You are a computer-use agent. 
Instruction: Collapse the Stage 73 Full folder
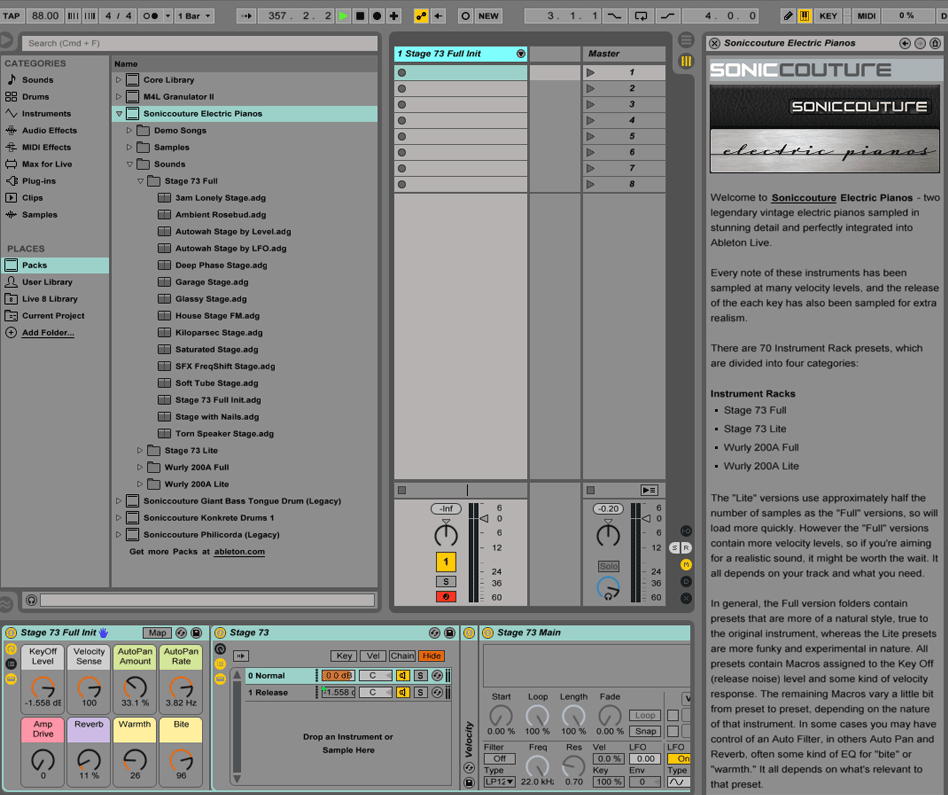(x=140, y=181)
